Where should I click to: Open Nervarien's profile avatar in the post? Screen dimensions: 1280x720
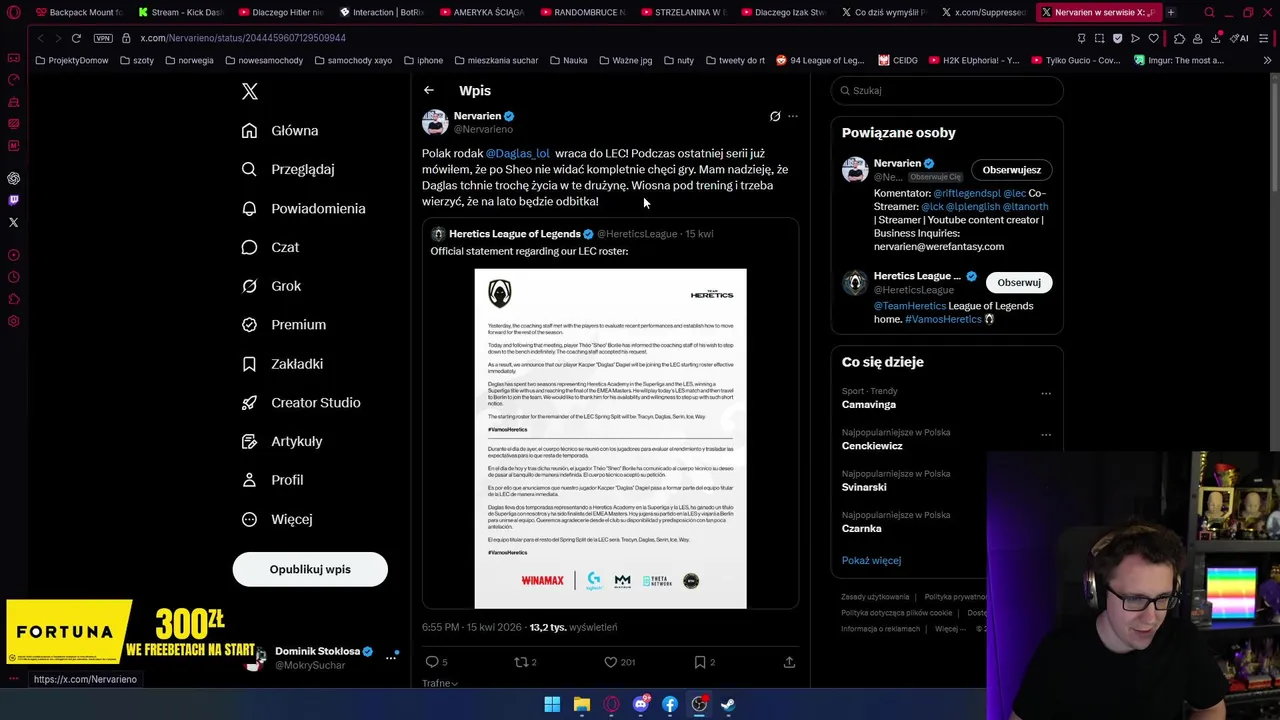click(435, 122)
